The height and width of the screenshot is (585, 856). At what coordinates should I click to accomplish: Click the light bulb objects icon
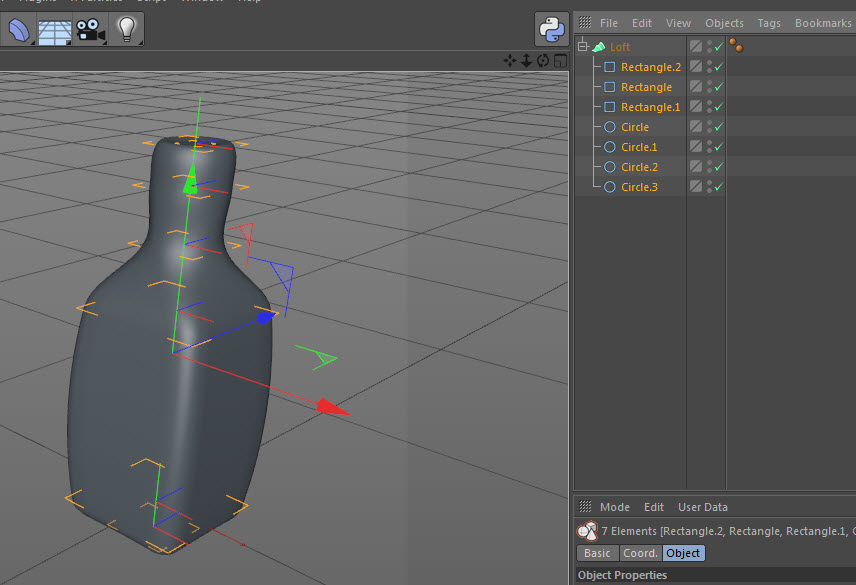tap(127, 30)
